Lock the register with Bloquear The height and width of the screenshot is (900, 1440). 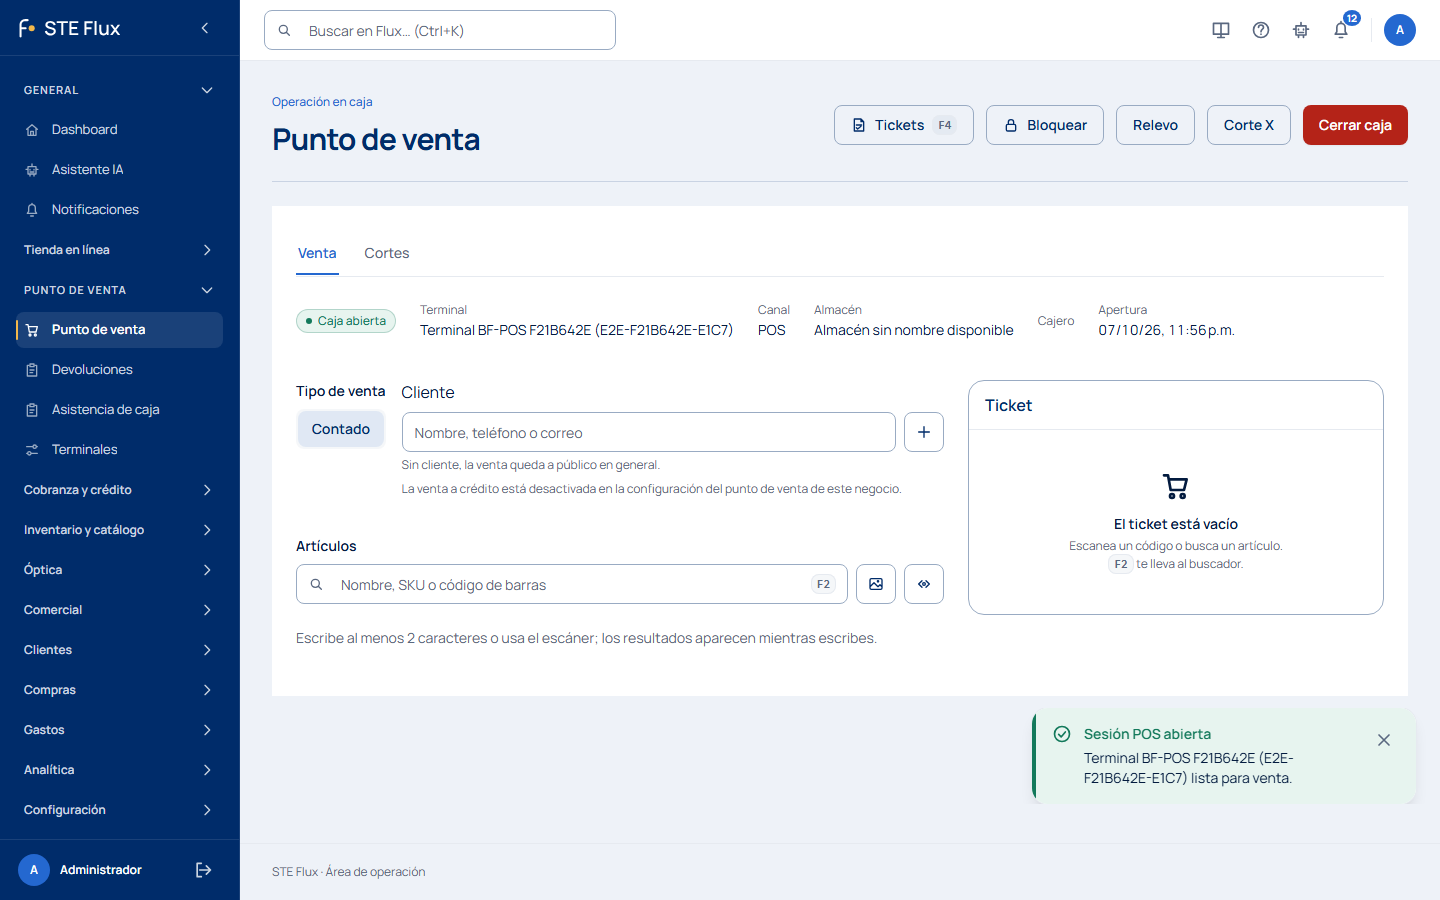[1045, 125]
